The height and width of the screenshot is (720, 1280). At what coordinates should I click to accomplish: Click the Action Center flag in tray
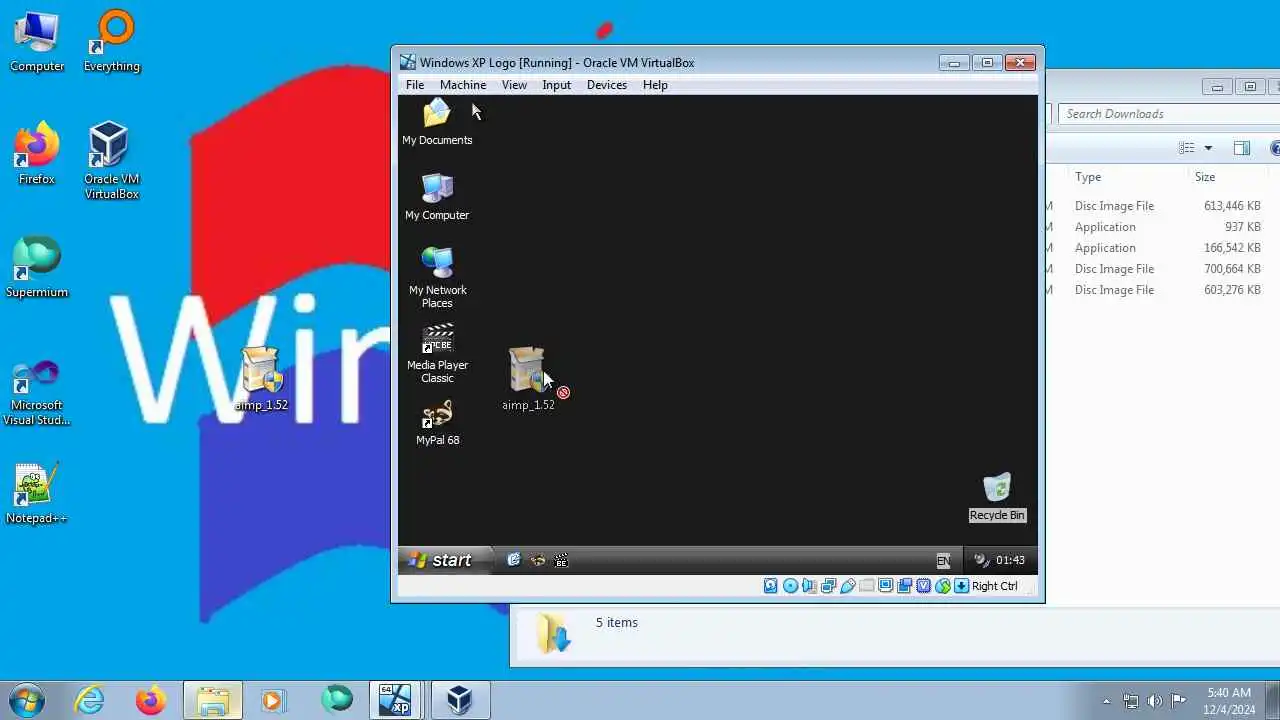(1178, 701)
